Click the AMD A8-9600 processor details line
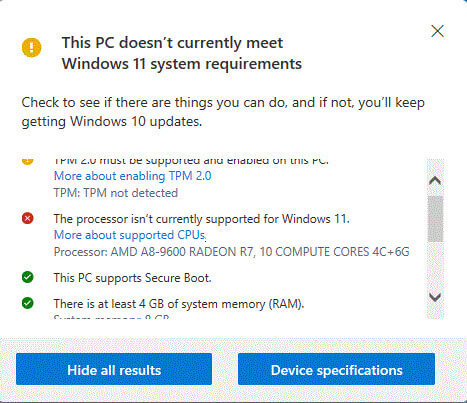The width and height of the screenshot is (467, 403). [231, 252]
